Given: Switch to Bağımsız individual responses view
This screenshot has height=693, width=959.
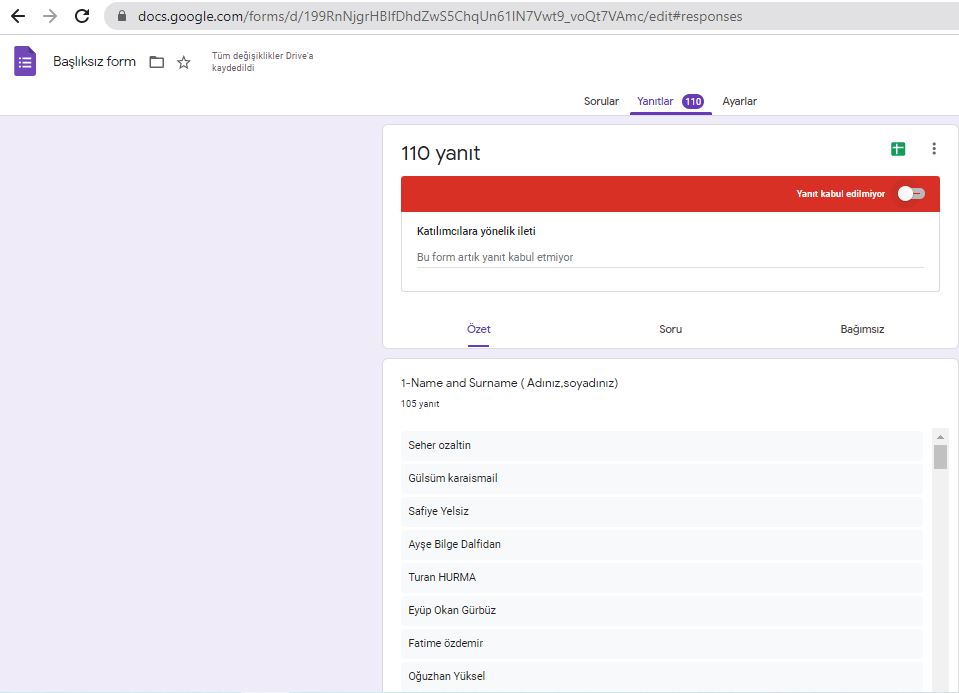Looking at the screenshot, I should [862, 329].
